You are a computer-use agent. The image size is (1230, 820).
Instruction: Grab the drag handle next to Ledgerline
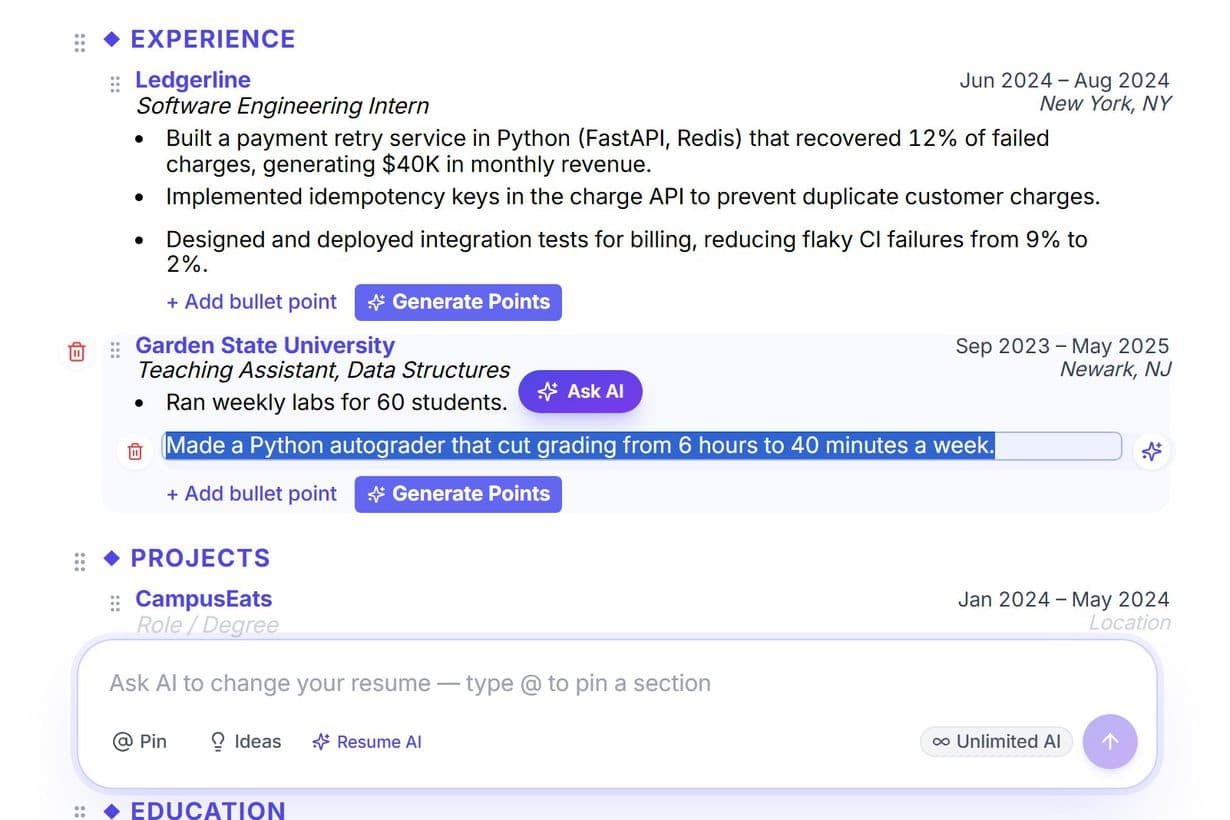click(x=115, y=84)
